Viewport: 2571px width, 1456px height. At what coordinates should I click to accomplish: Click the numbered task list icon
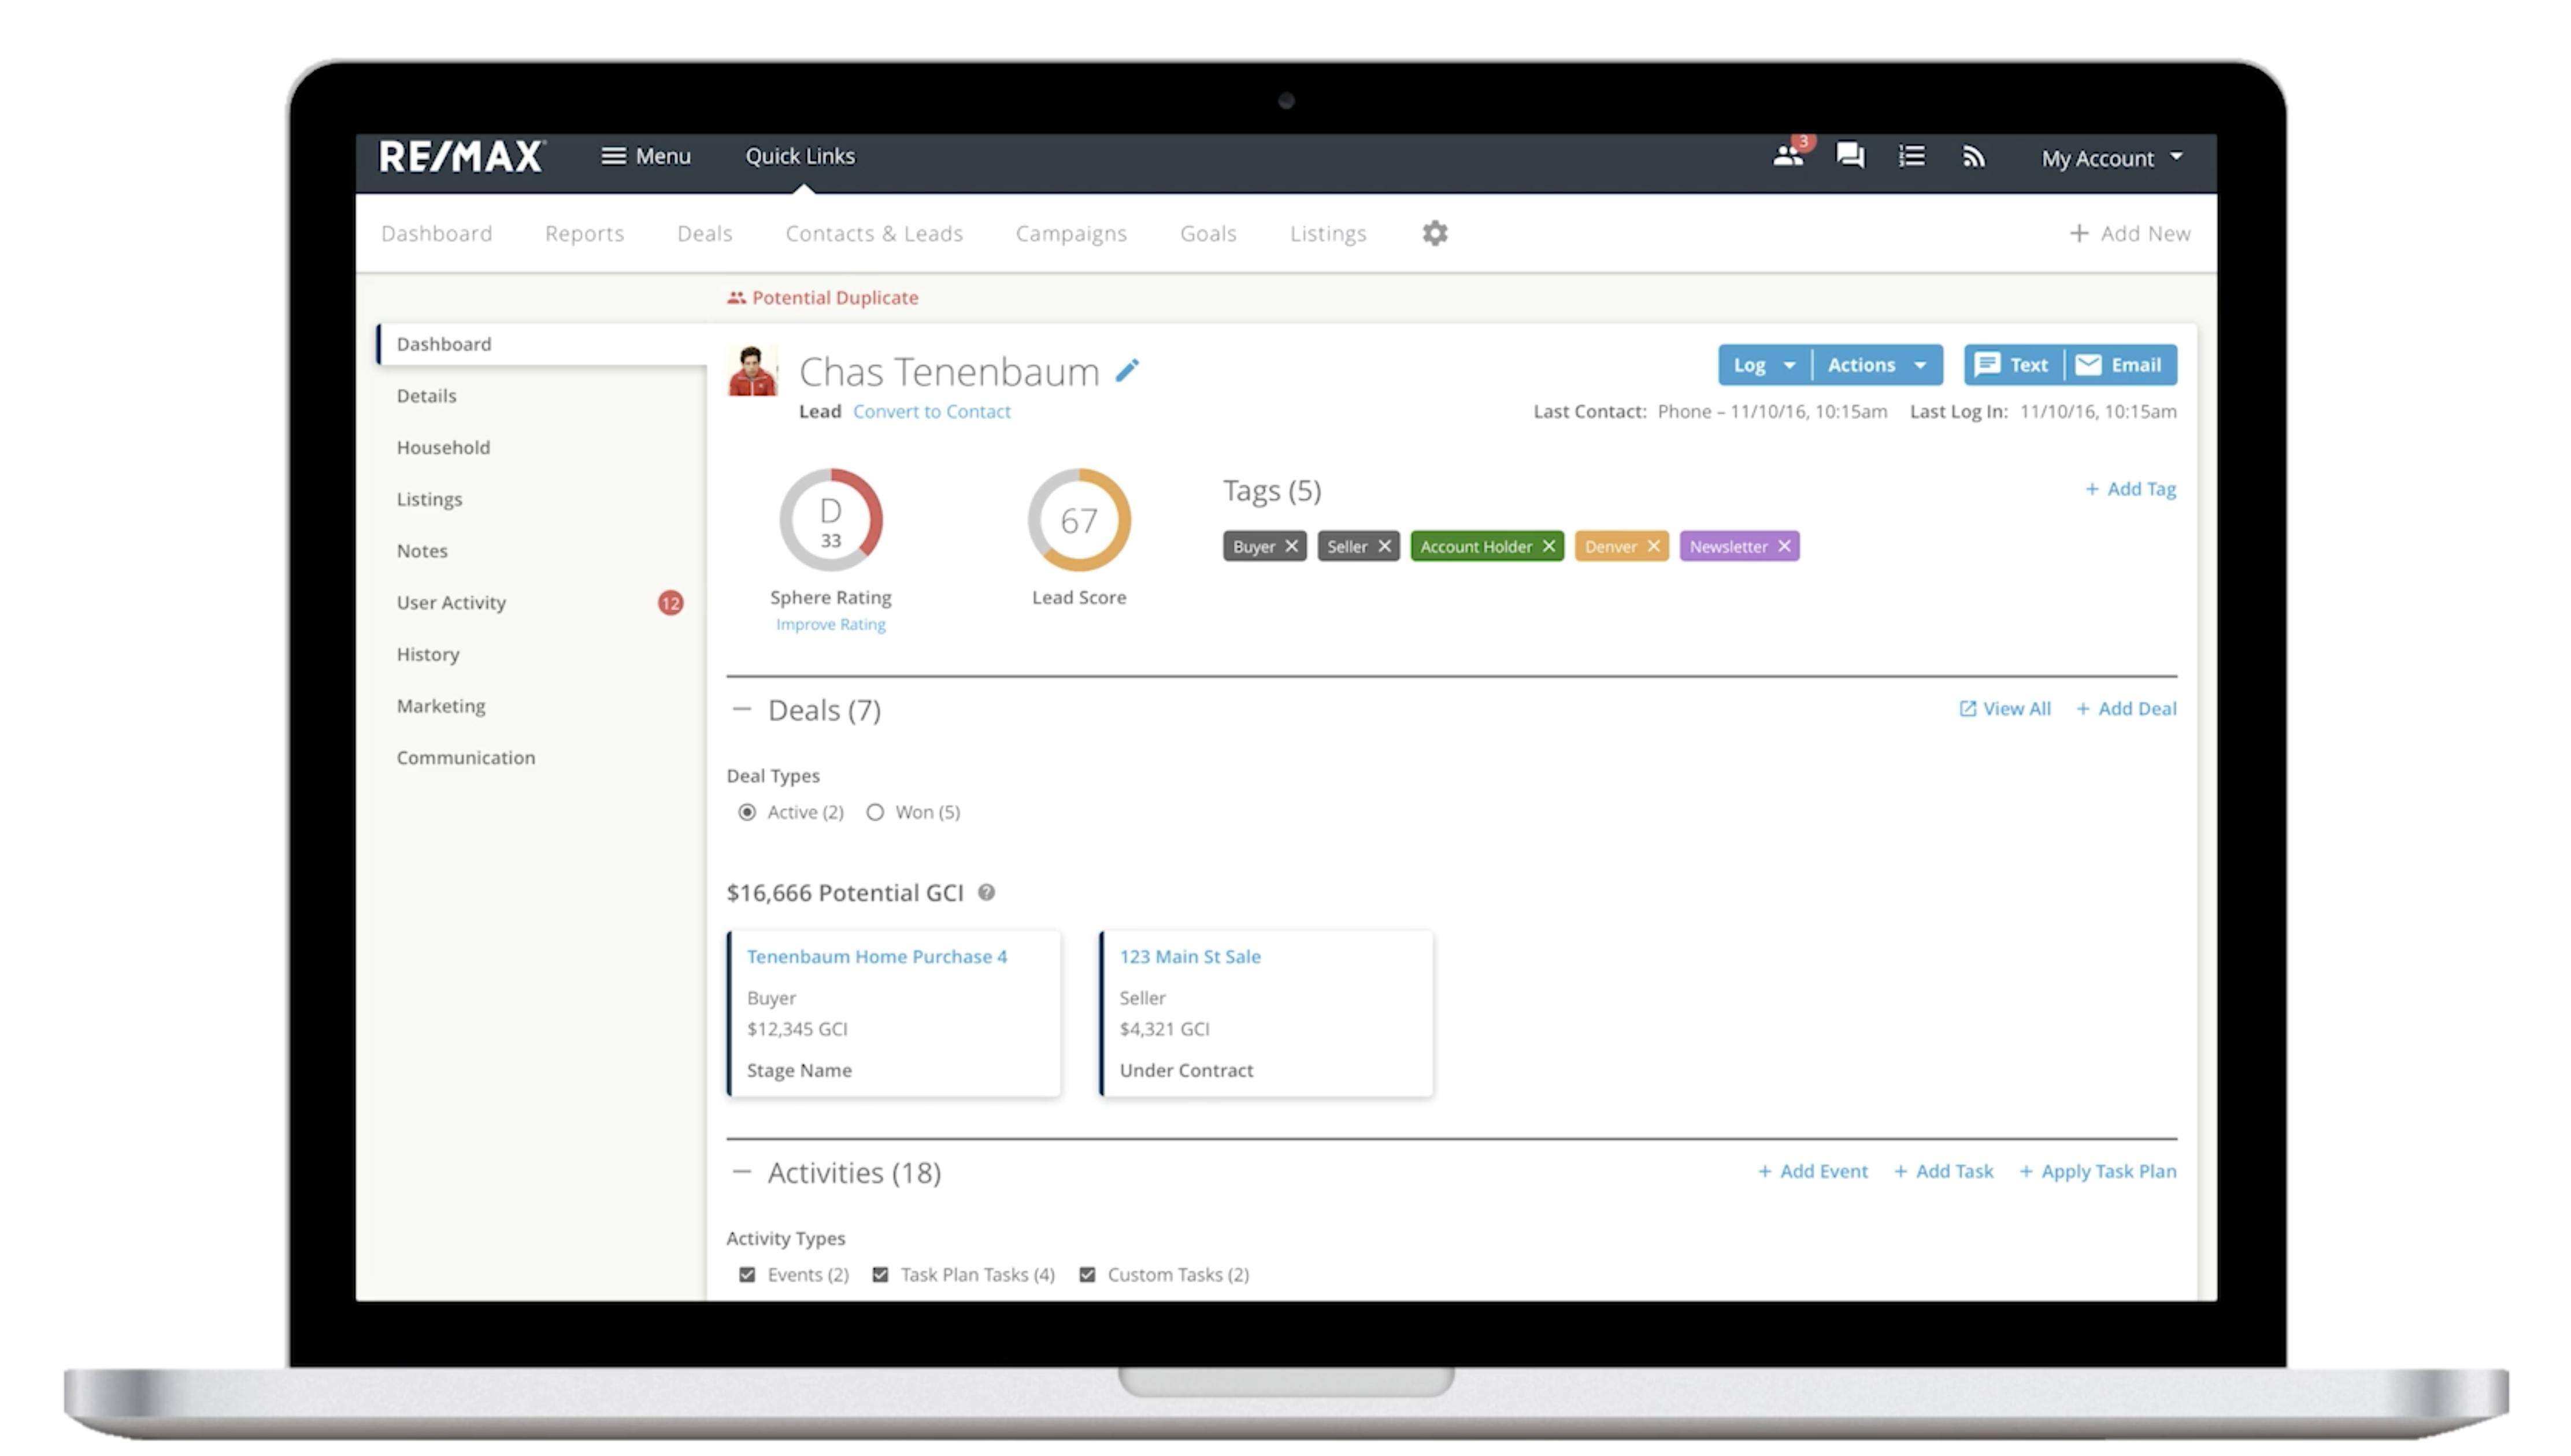1912,157
